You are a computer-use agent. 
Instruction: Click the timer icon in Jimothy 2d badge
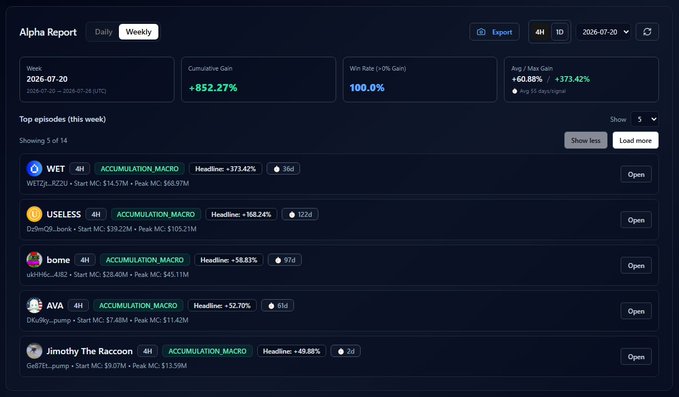tap(340, 351)
